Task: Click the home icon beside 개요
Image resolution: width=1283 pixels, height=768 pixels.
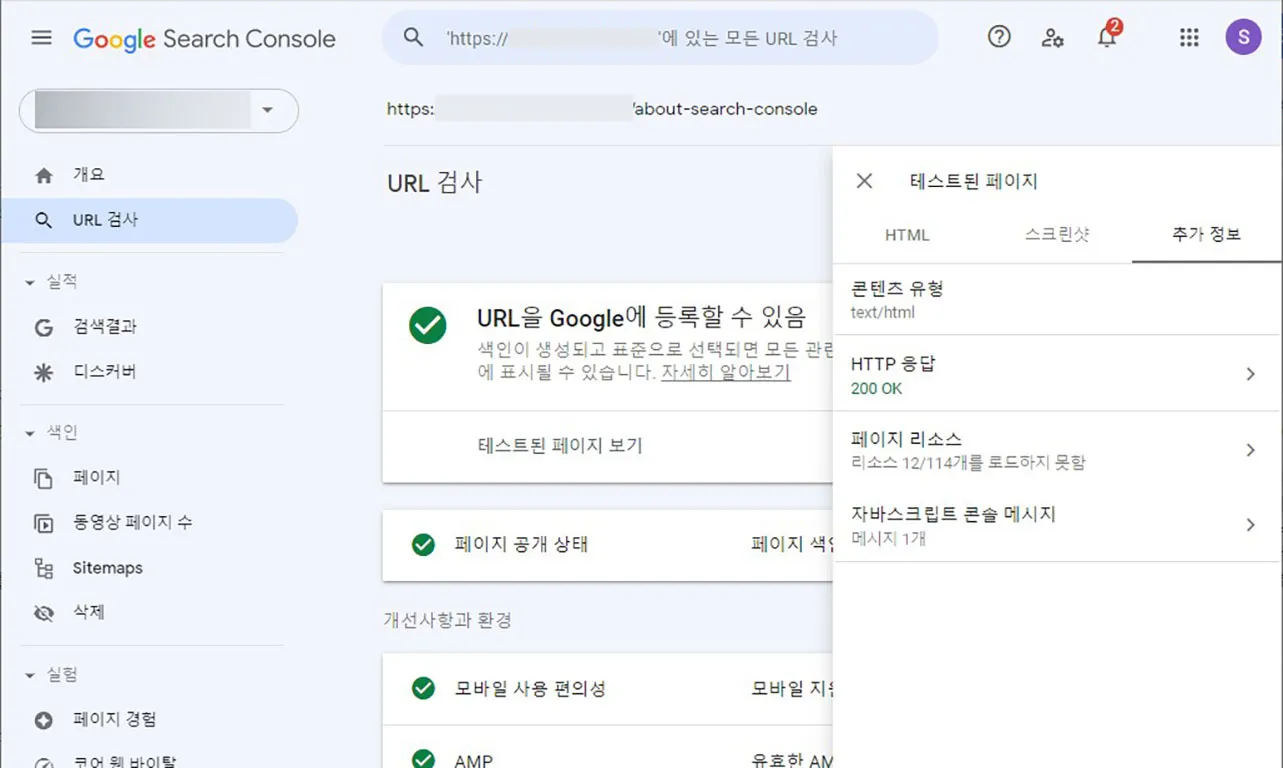Action: pos(43,175)
